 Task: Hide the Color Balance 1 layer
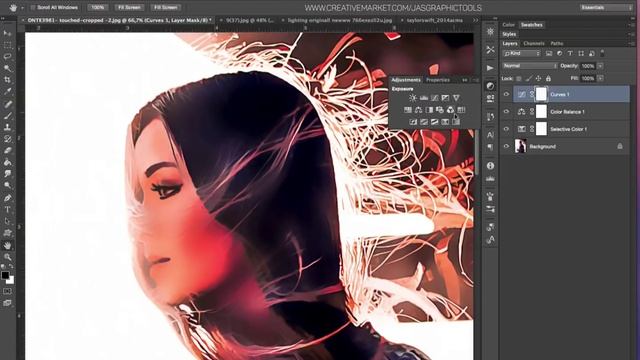coord(507,111)
